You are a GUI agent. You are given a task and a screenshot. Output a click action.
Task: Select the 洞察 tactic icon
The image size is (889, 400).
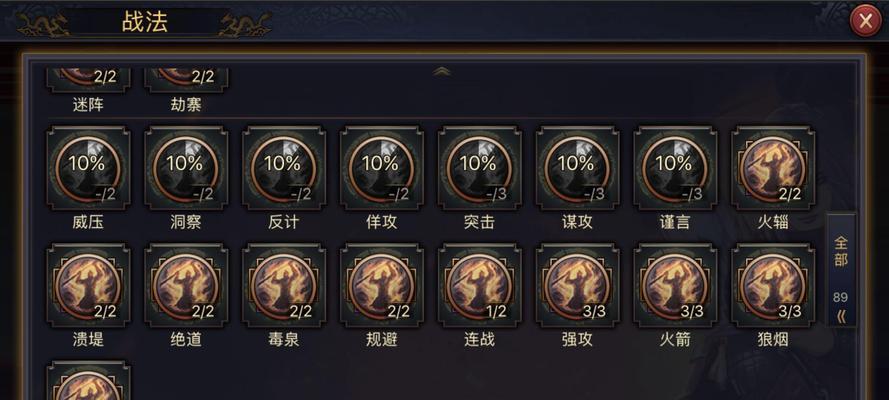pos(186,168)
